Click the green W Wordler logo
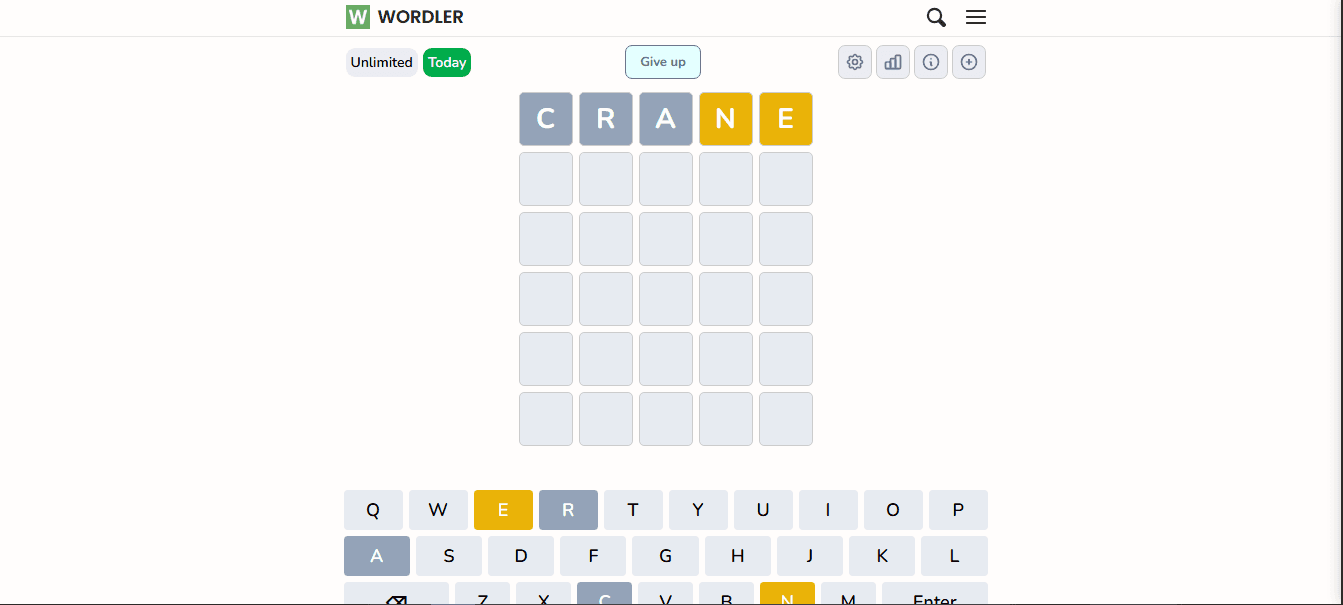 coord(358,17)
